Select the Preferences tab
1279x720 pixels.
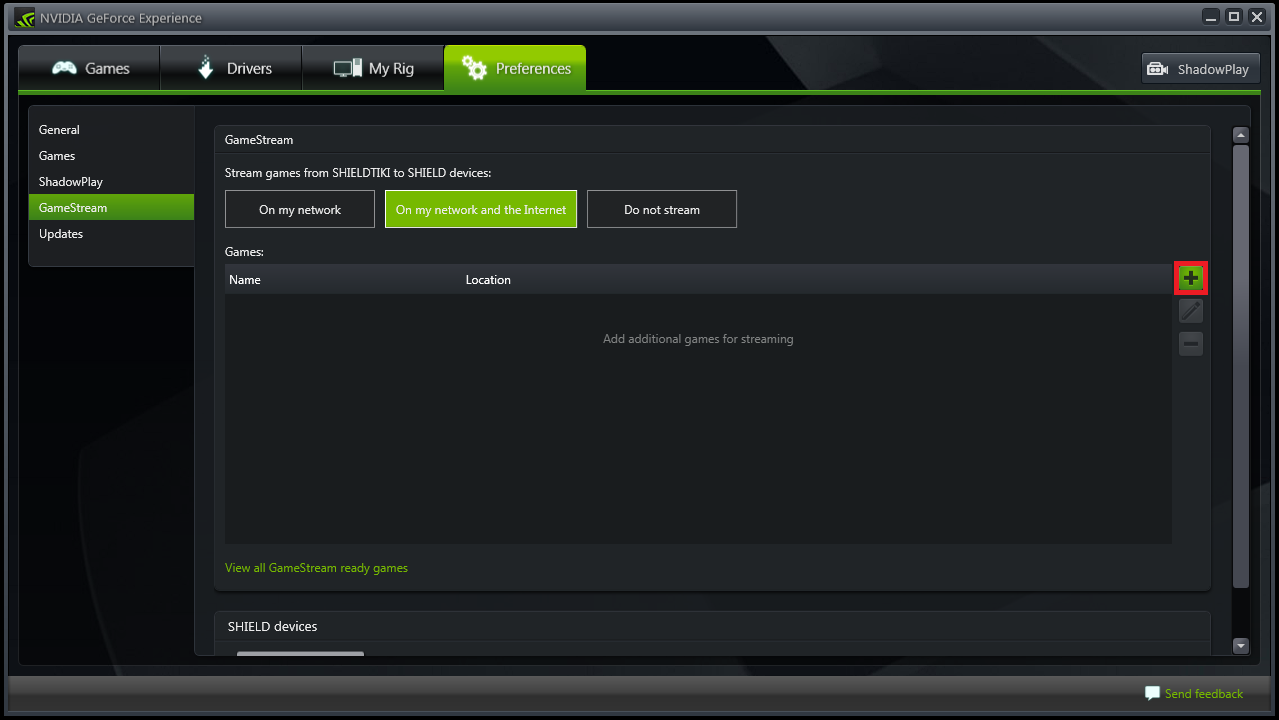(515, 68)
